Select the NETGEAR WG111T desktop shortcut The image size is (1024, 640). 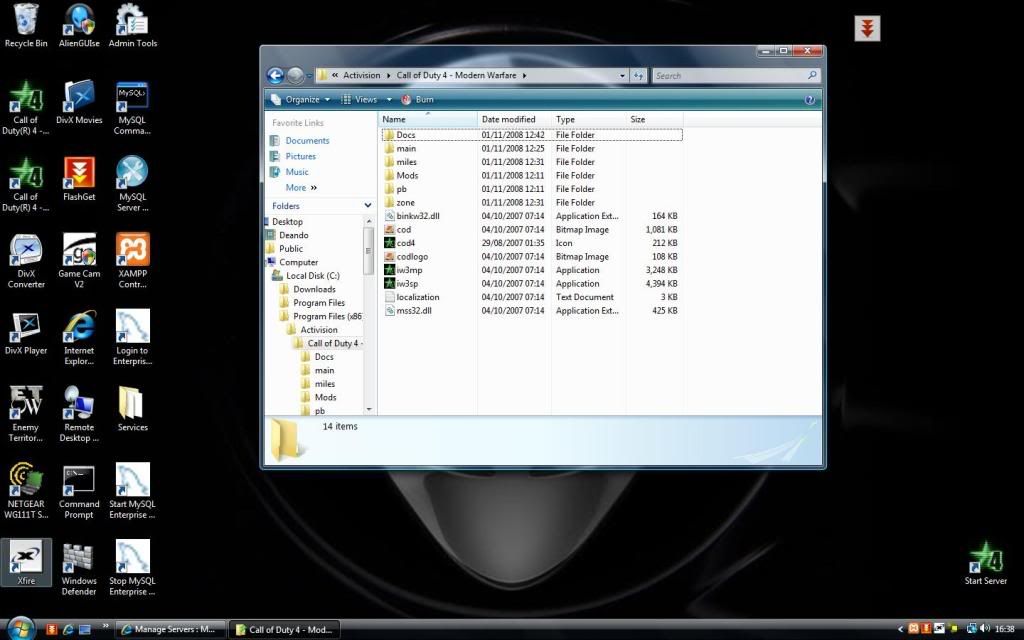coord(26,492)
